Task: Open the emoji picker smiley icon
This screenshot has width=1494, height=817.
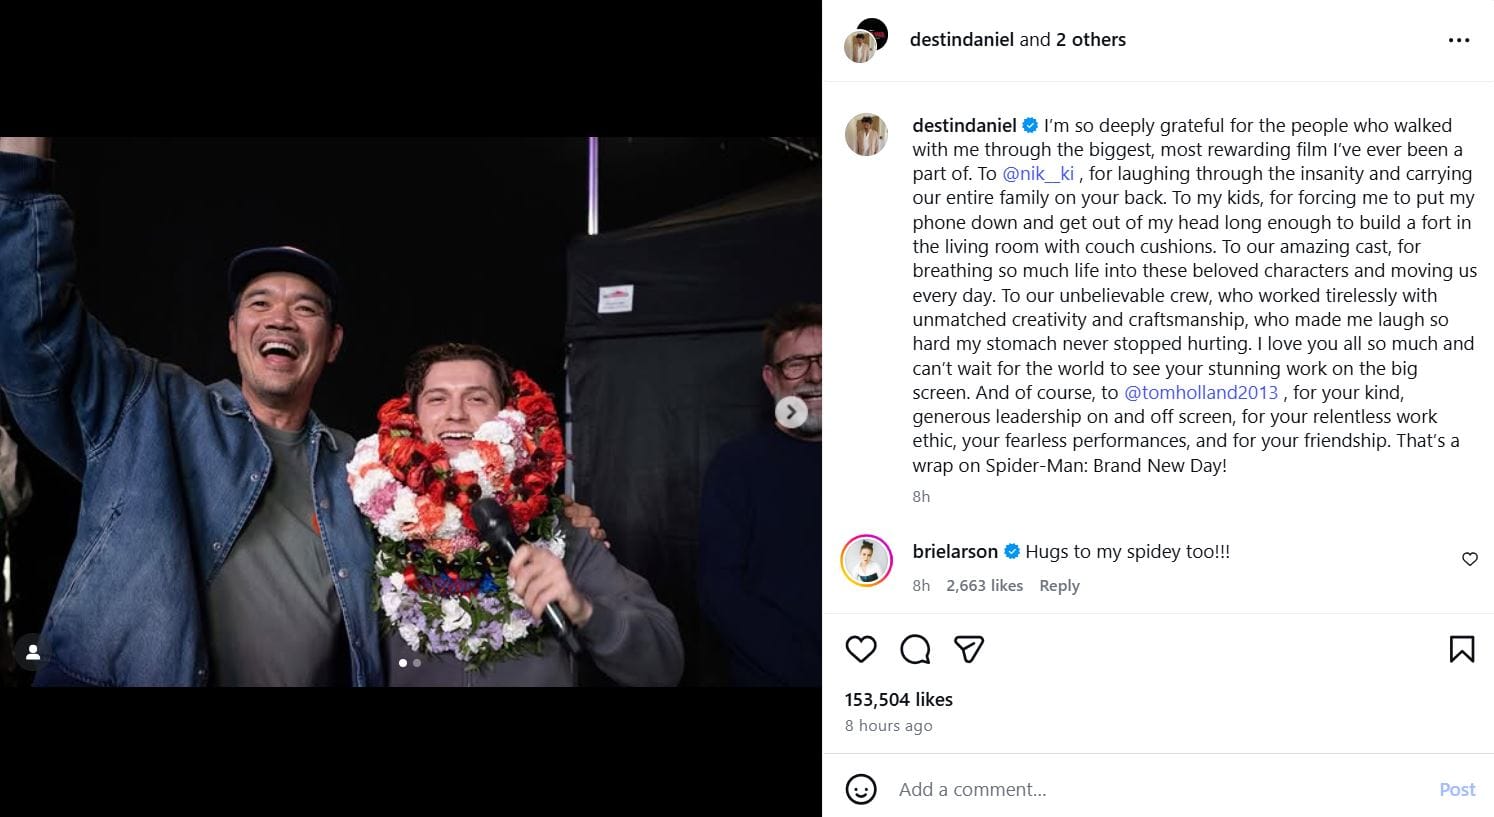Action: tap(861, 789)
